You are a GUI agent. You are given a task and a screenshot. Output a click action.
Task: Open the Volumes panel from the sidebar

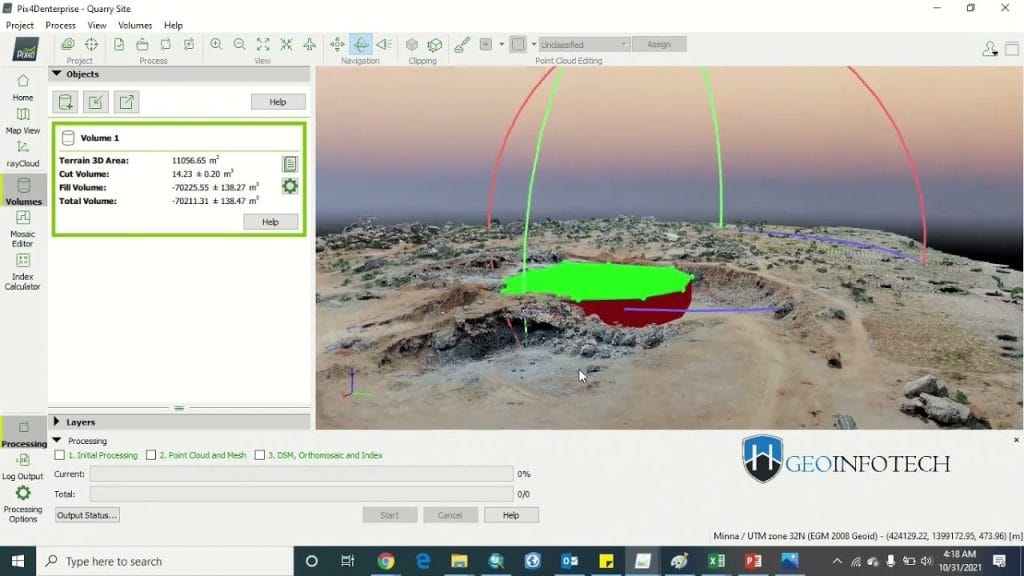22,190
